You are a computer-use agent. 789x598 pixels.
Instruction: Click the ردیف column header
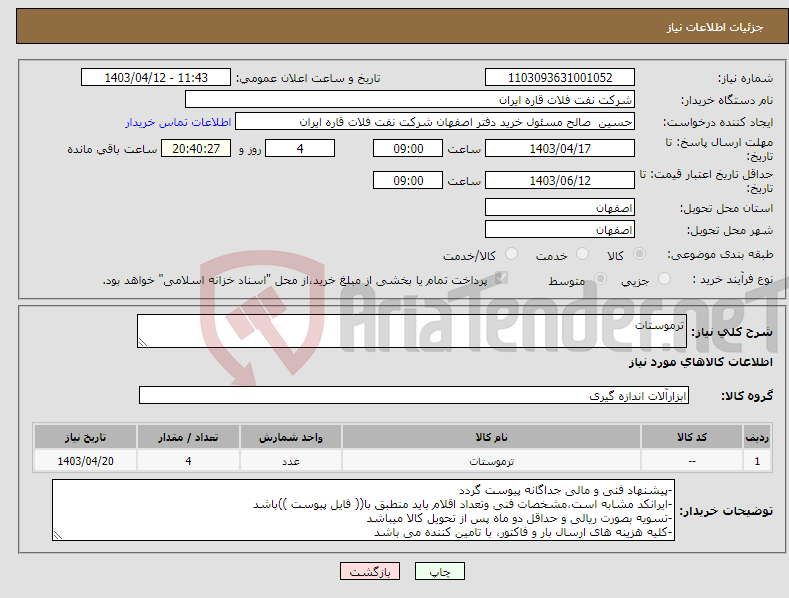pyautogui.click(x=757, y=437)
